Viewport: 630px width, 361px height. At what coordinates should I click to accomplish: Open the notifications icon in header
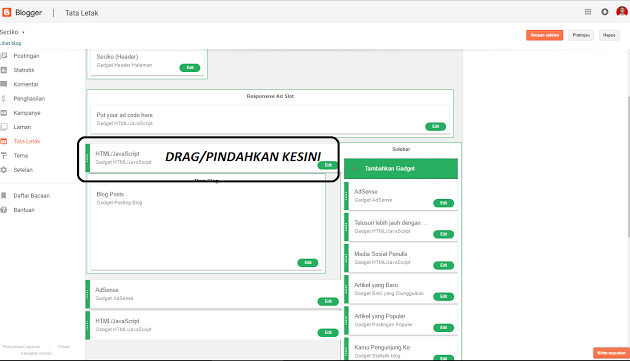605,12
